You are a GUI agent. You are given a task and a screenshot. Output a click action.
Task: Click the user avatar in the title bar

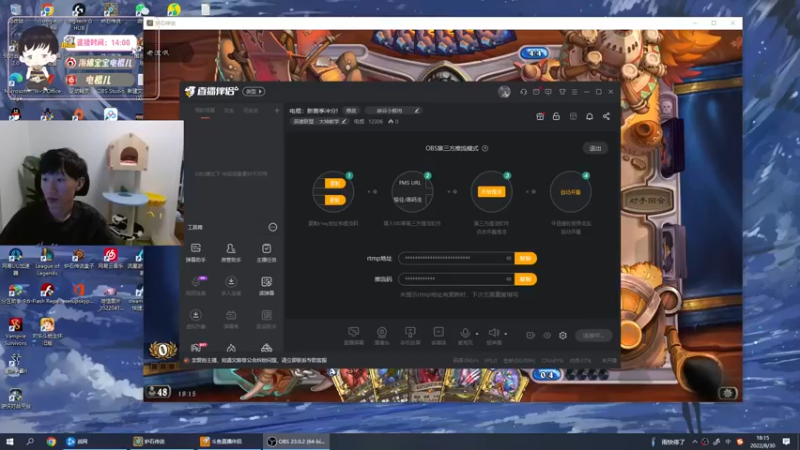(504, 92)
